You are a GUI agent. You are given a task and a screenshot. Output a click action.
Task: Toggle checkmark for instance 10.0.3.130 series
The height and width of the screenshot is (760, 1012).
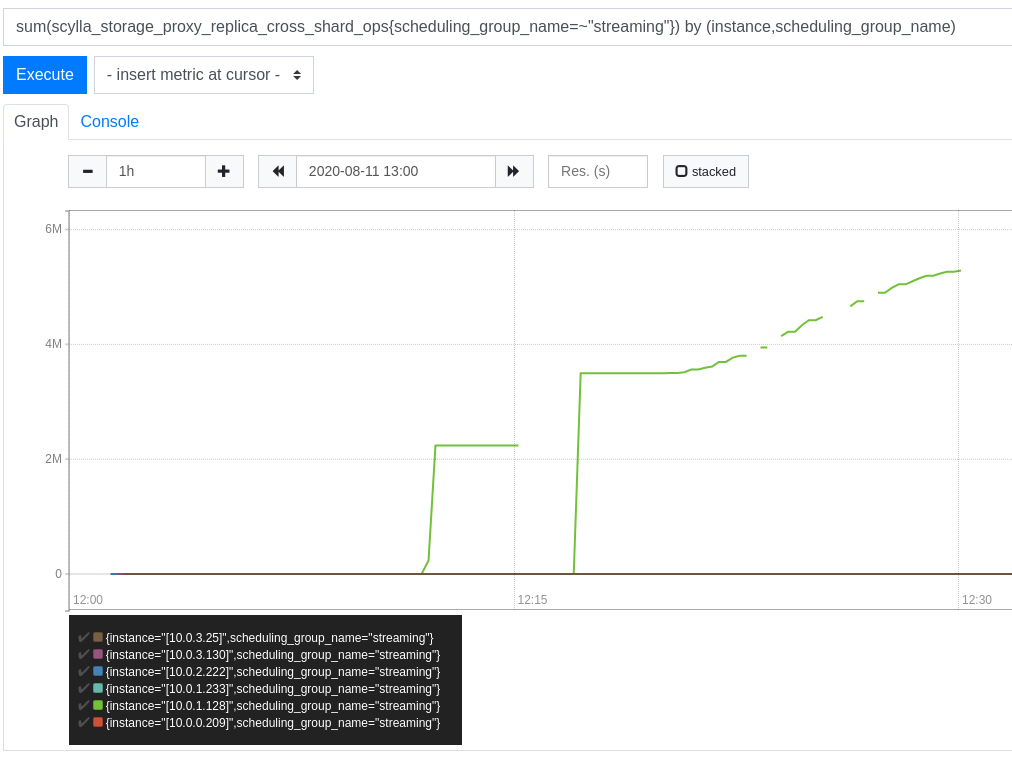pos(83,654)
